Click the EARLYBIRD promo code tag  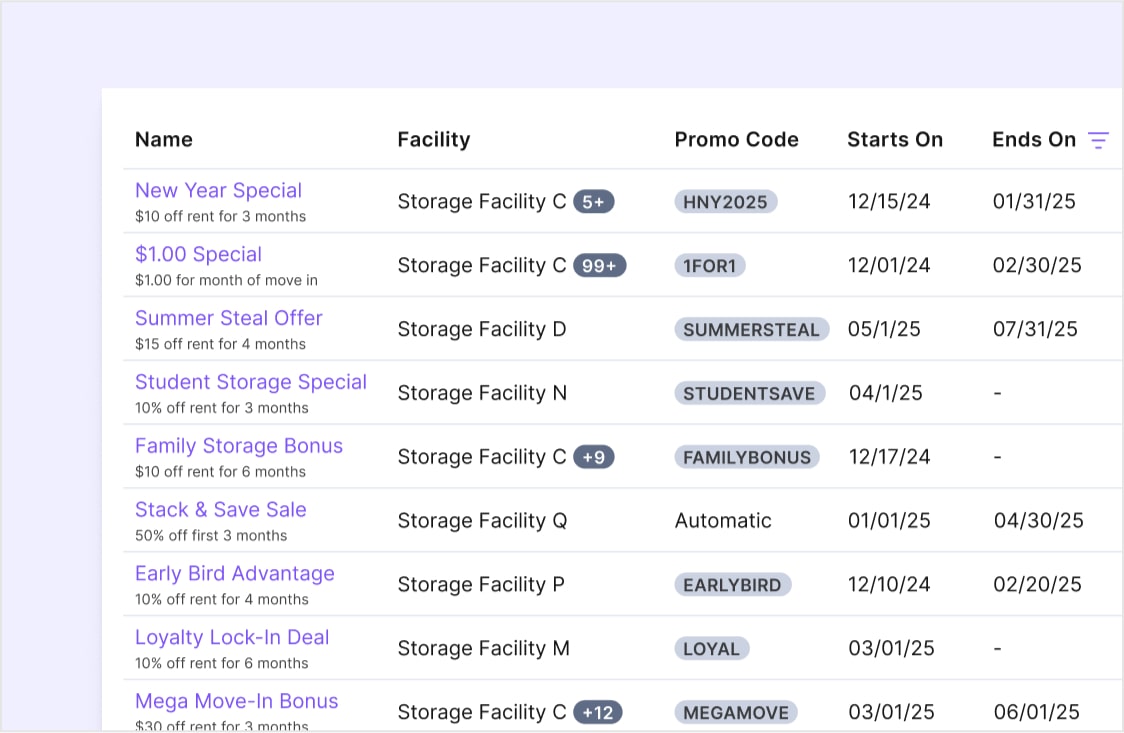coord(733,585)
